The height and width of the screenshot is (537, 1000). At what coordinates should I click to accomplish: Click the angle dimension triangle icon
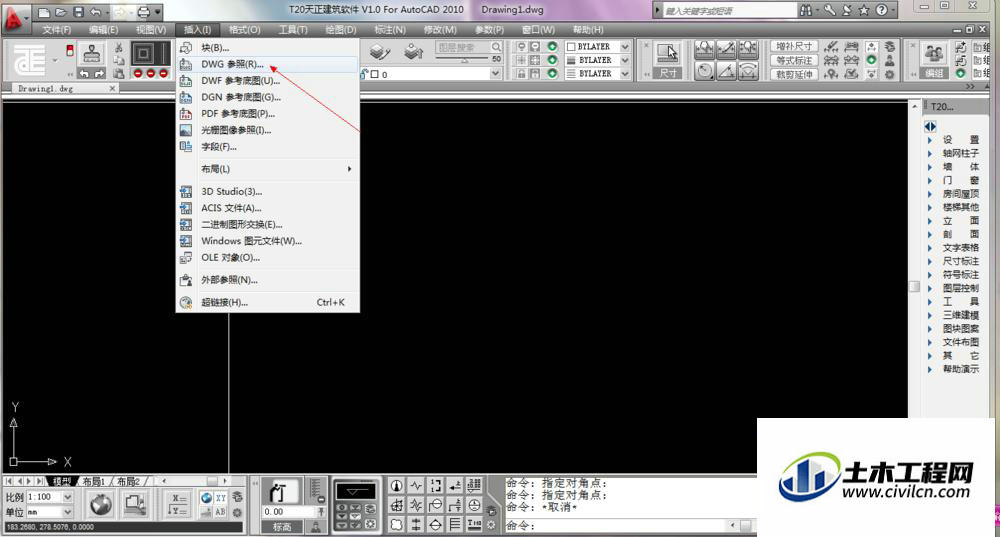pos(726,71)
